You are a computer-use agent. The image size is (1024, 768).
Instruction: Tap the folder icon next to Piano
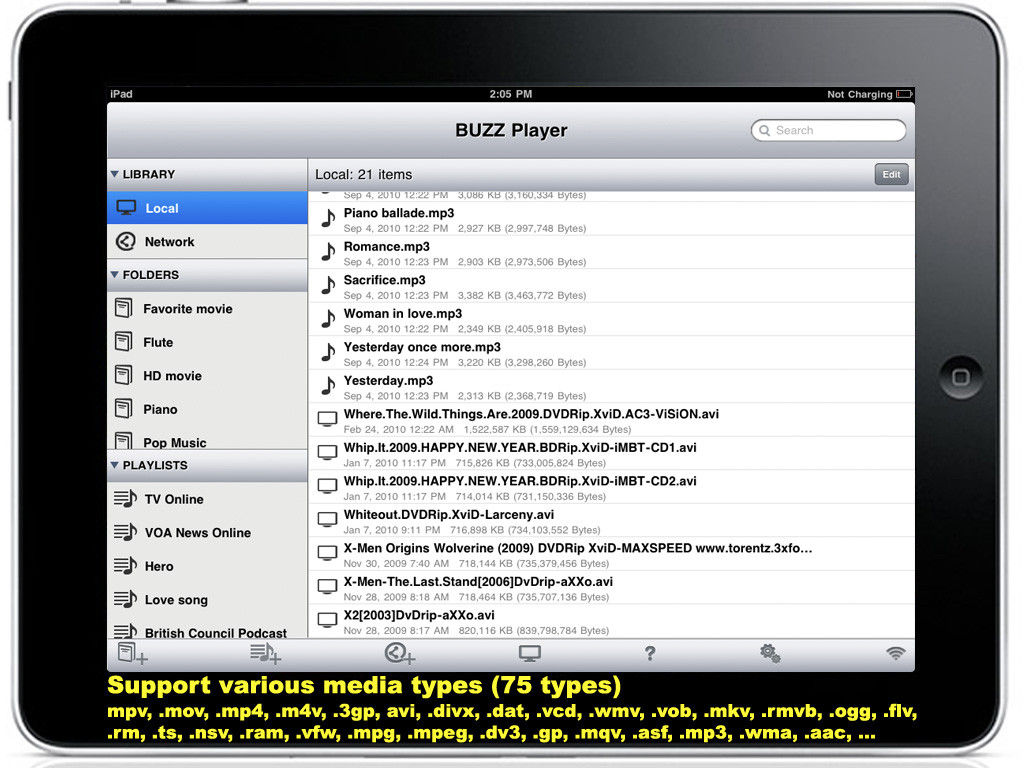point(123,408)
